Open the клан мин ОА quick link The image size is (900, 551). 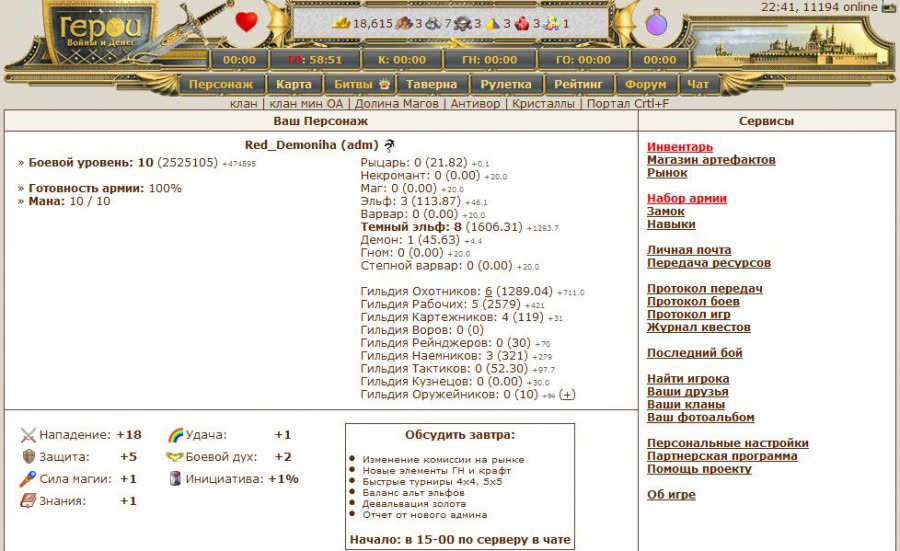click(x=306, y=104)
